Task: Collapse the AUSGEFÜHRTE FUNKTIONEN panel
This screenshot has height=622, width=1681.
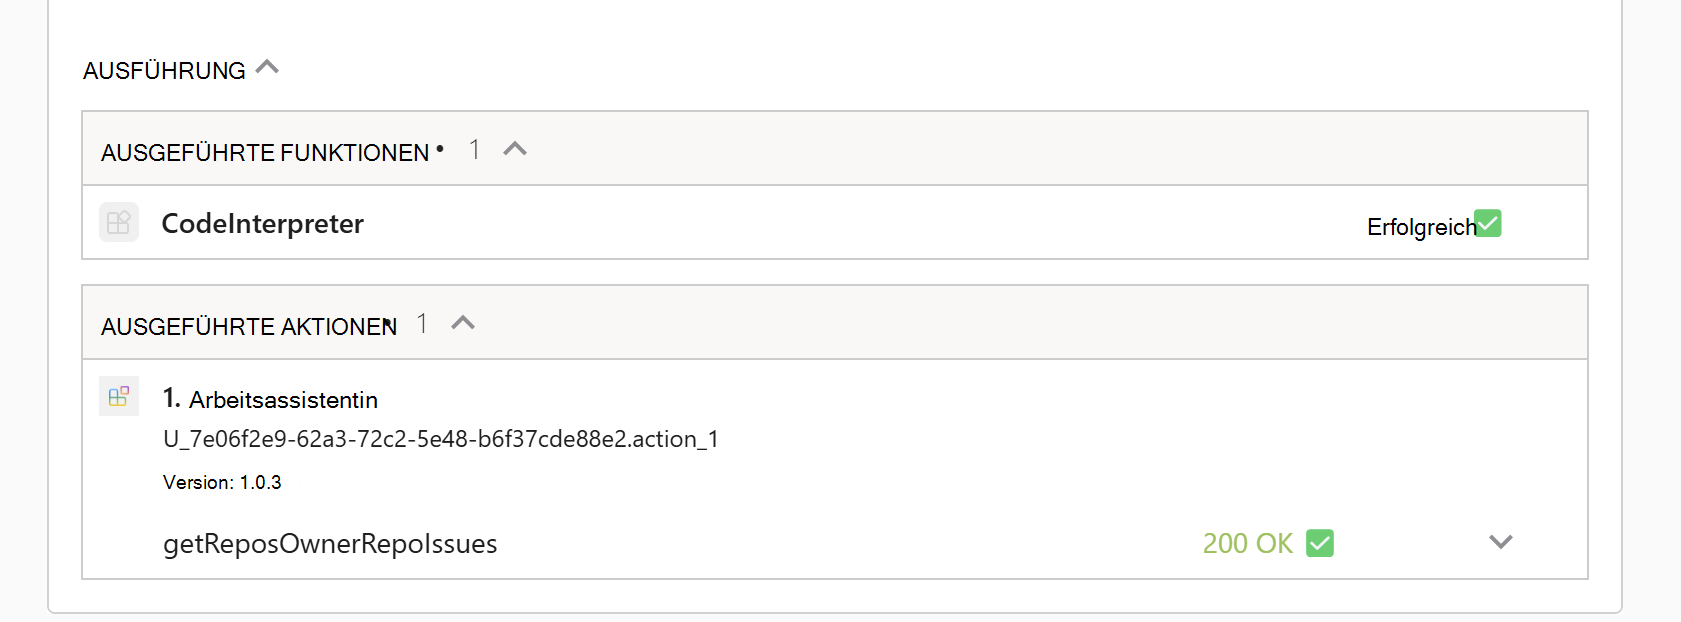Action: click(x=516, y=148)
